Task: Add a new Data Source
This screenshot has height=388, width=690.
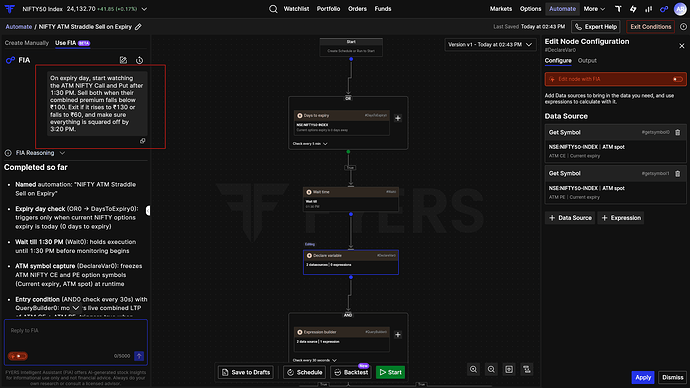Action: coord(570,218)
